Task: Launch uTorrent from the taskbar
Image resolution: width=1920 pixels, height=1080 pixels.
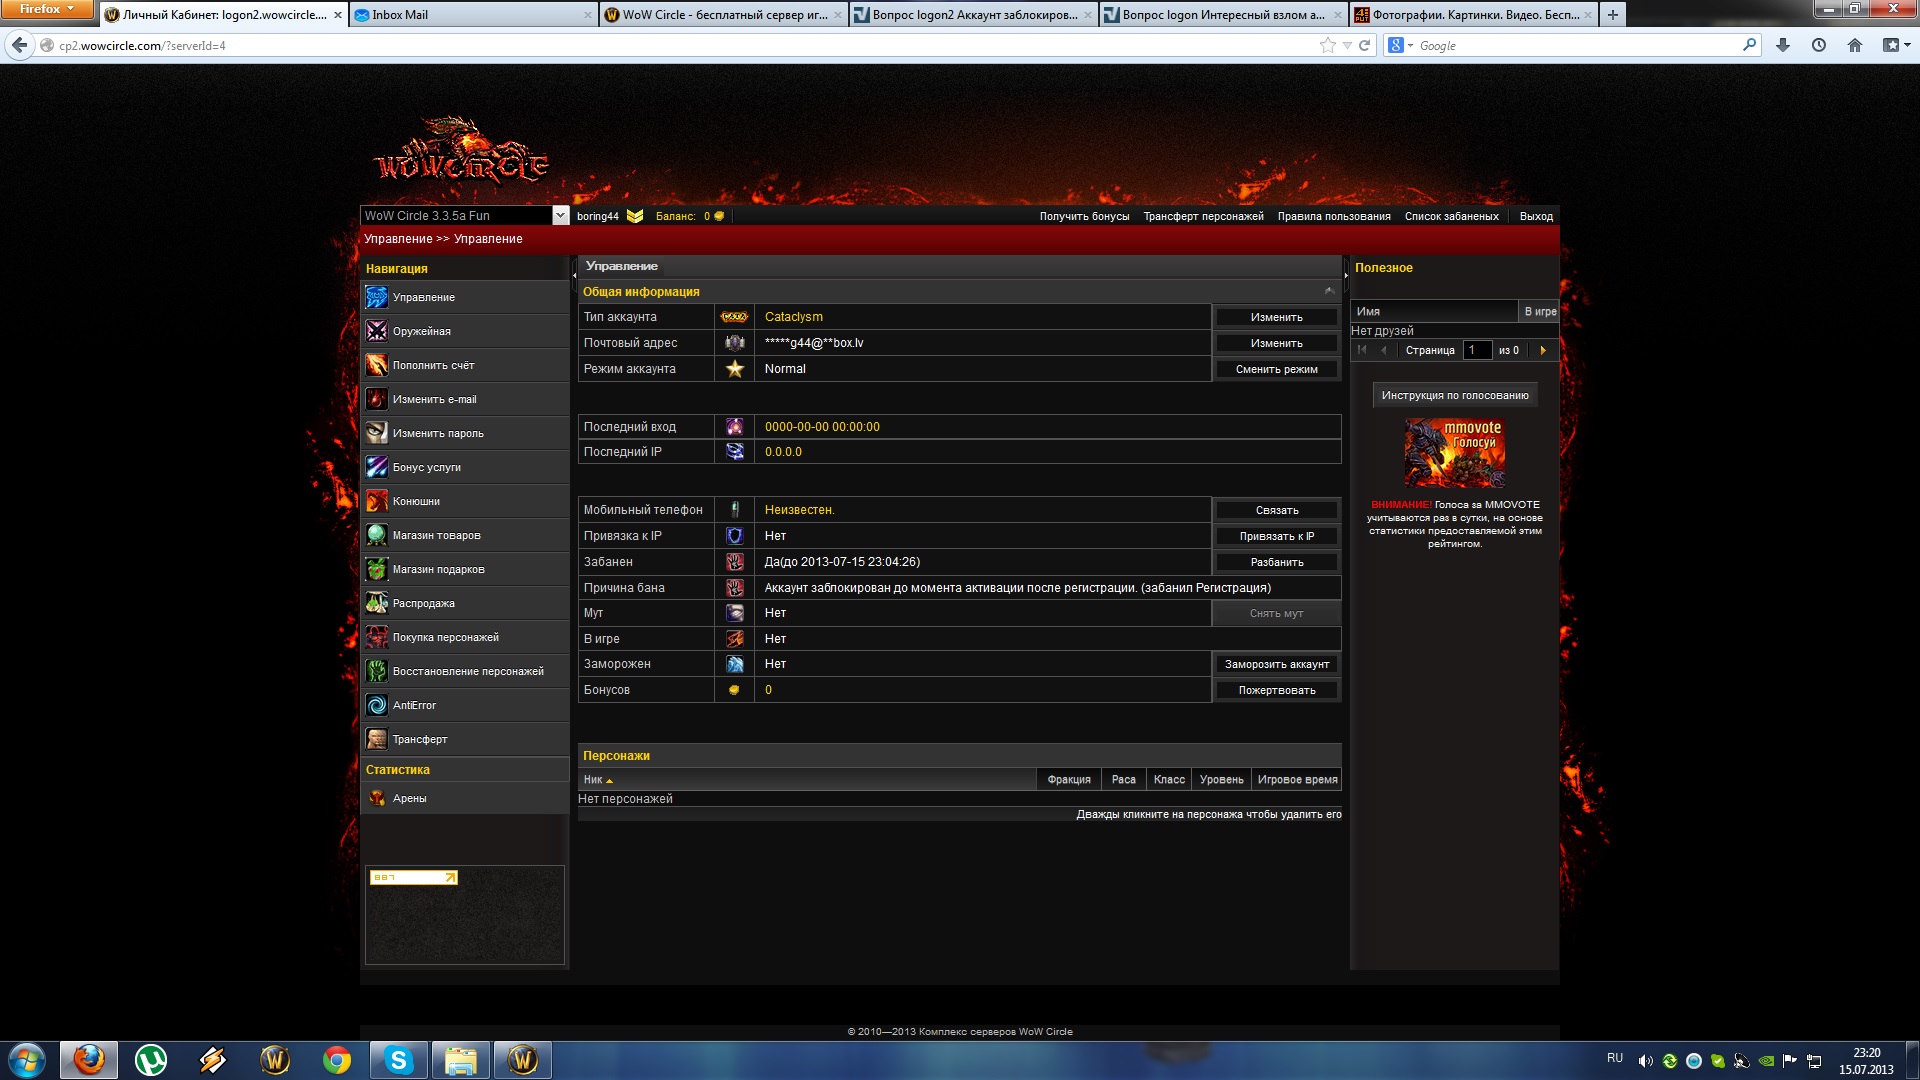Action: coord(151,1060)
